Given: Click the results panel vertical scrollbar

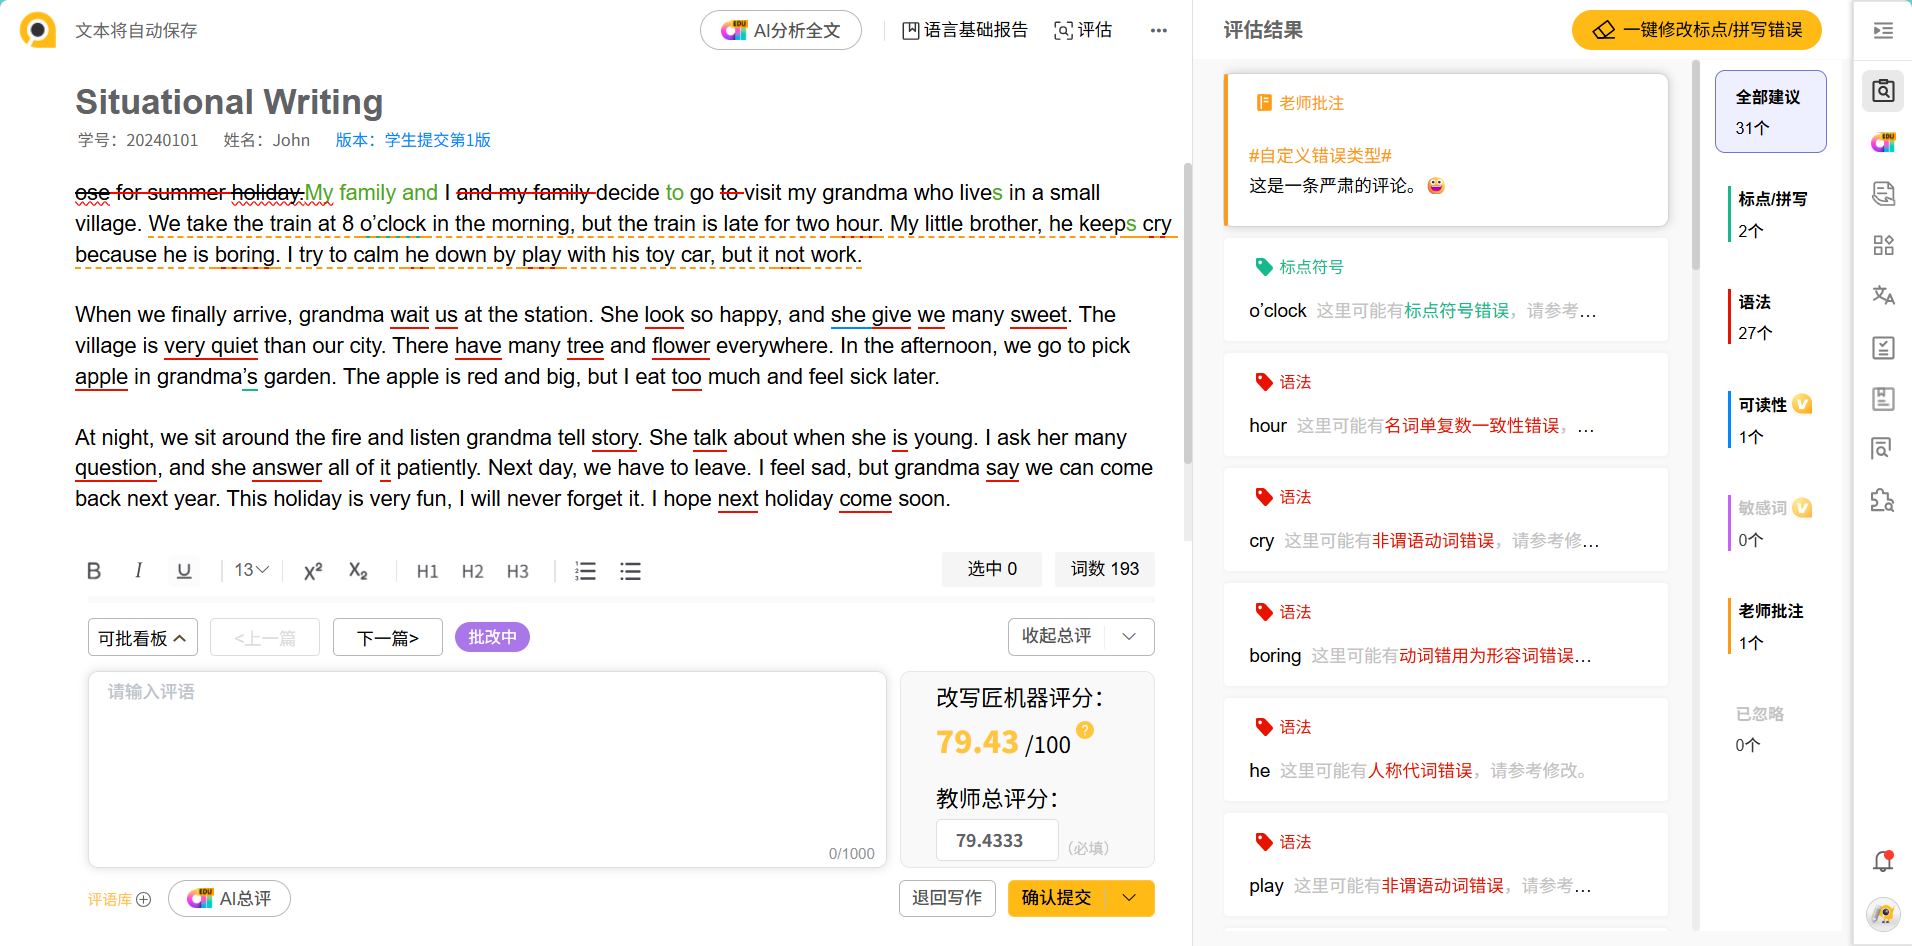Looking at the screenshot, I should tap(1695, 165).
